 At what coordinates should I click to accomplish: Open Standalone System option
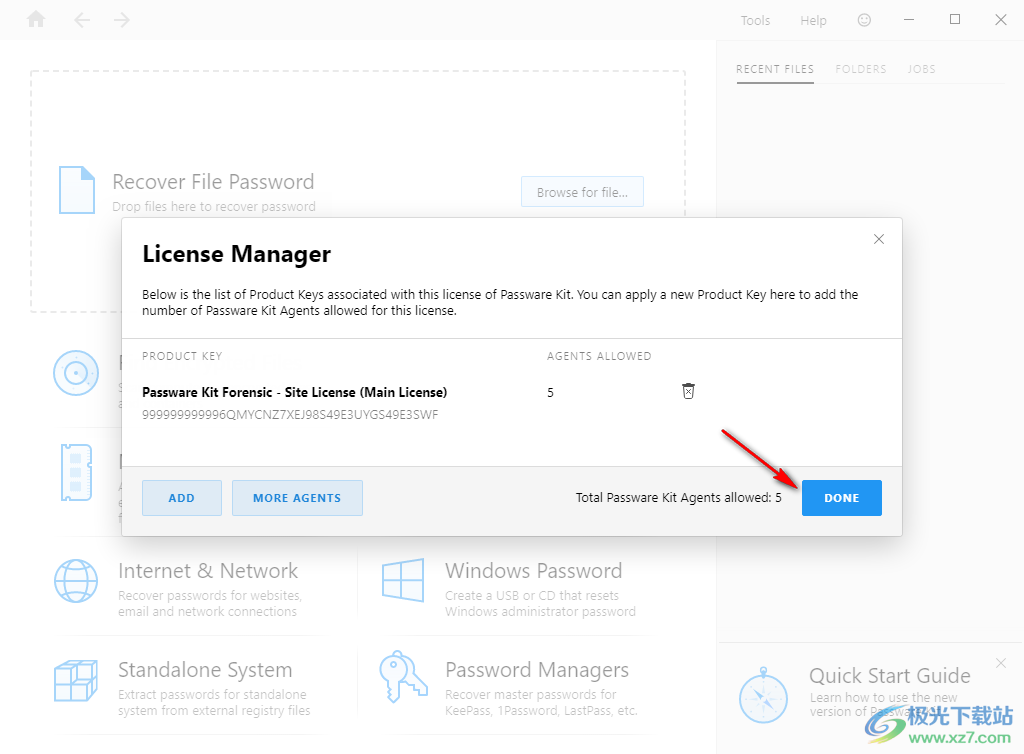coord(205,669)
